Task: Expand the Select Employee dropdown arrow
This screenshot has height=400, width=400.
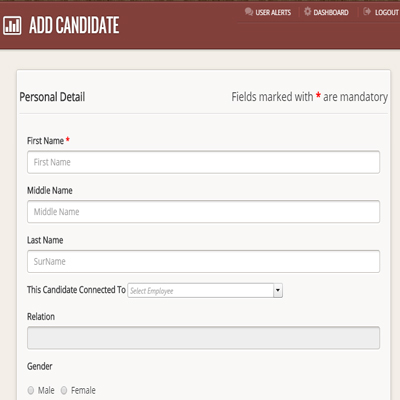Action: 278,290
